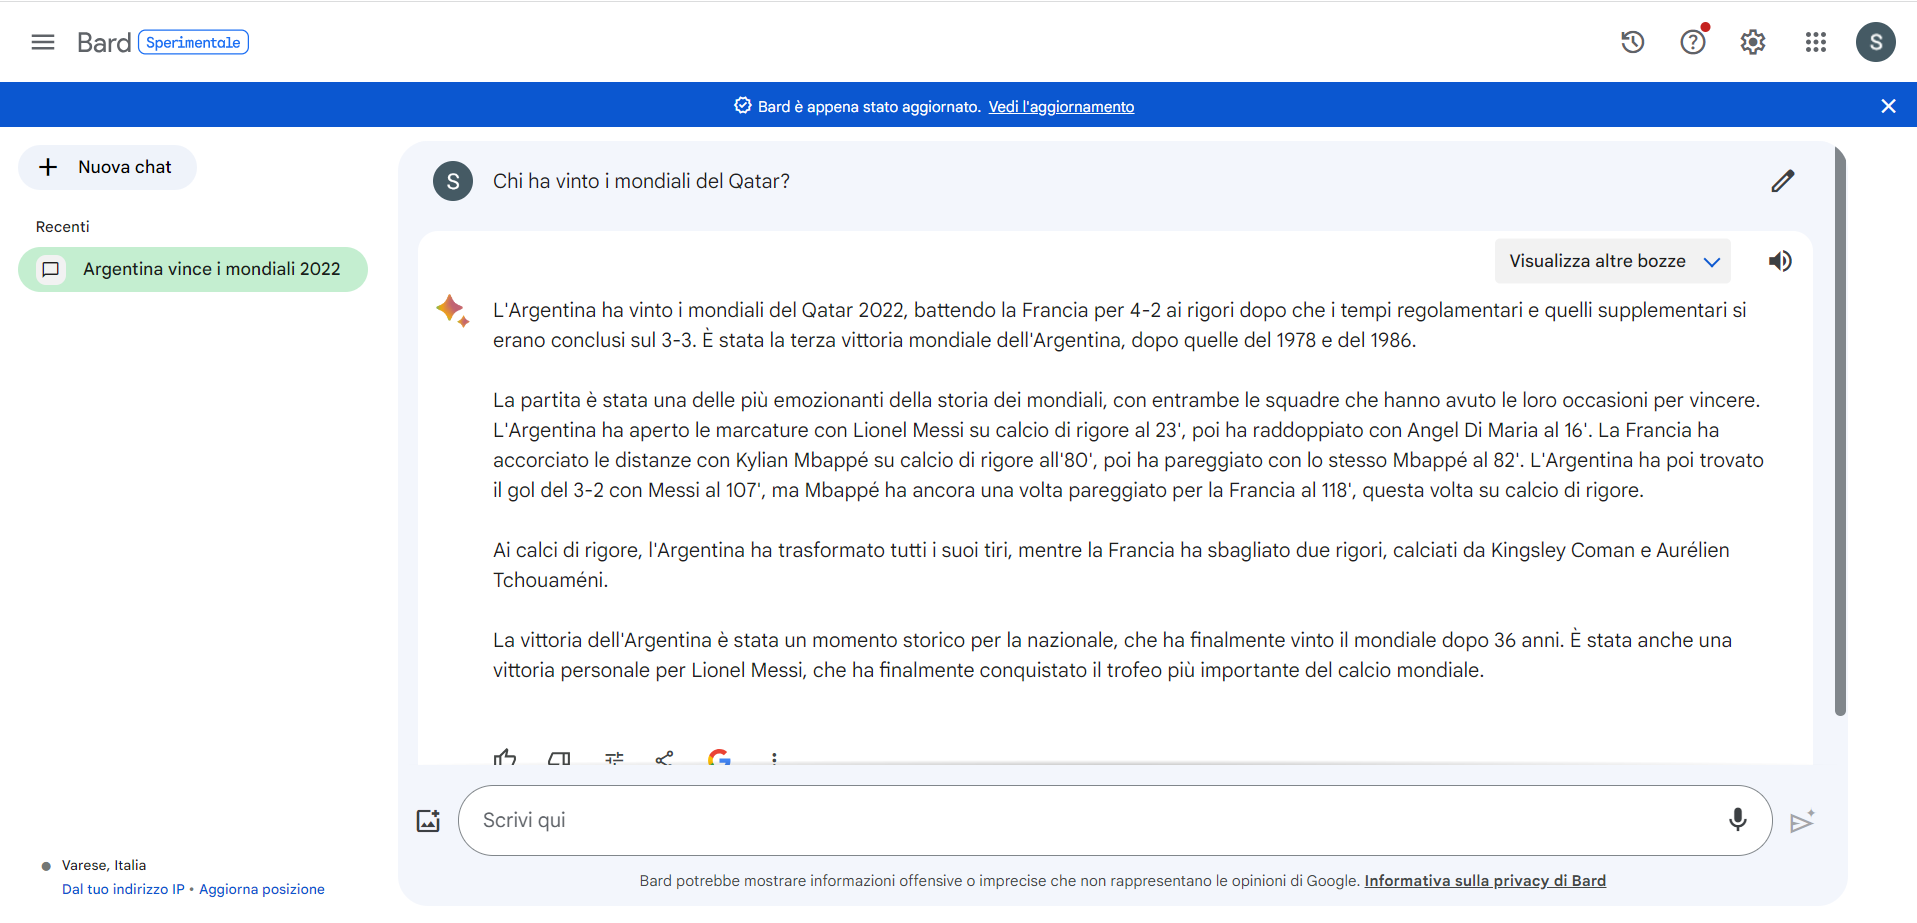Open the modify response sliders icon
The height and width of the screenshot is (923, 1917).
tap(614, 758)
